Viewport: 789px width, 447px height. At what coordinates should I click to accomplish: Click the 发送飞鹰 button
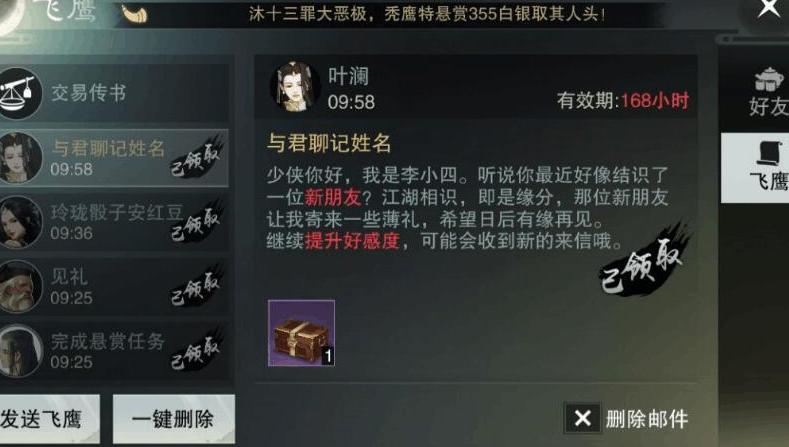click(48, 419)
